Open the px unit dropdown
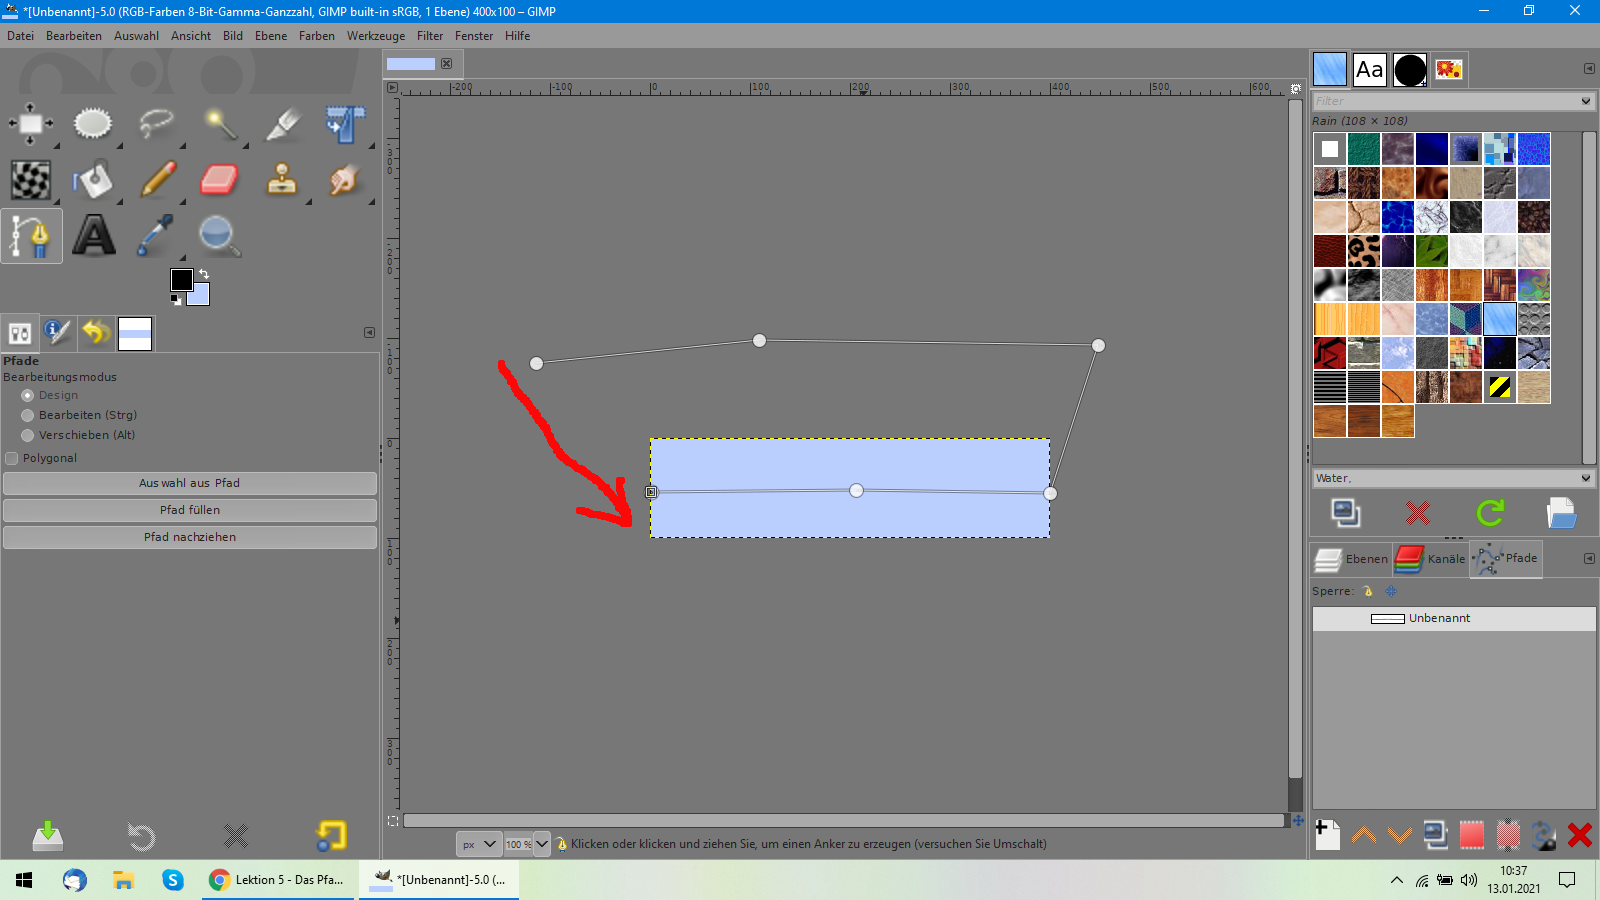Viewport: 1600px width, 900px height. pos(479,844)
